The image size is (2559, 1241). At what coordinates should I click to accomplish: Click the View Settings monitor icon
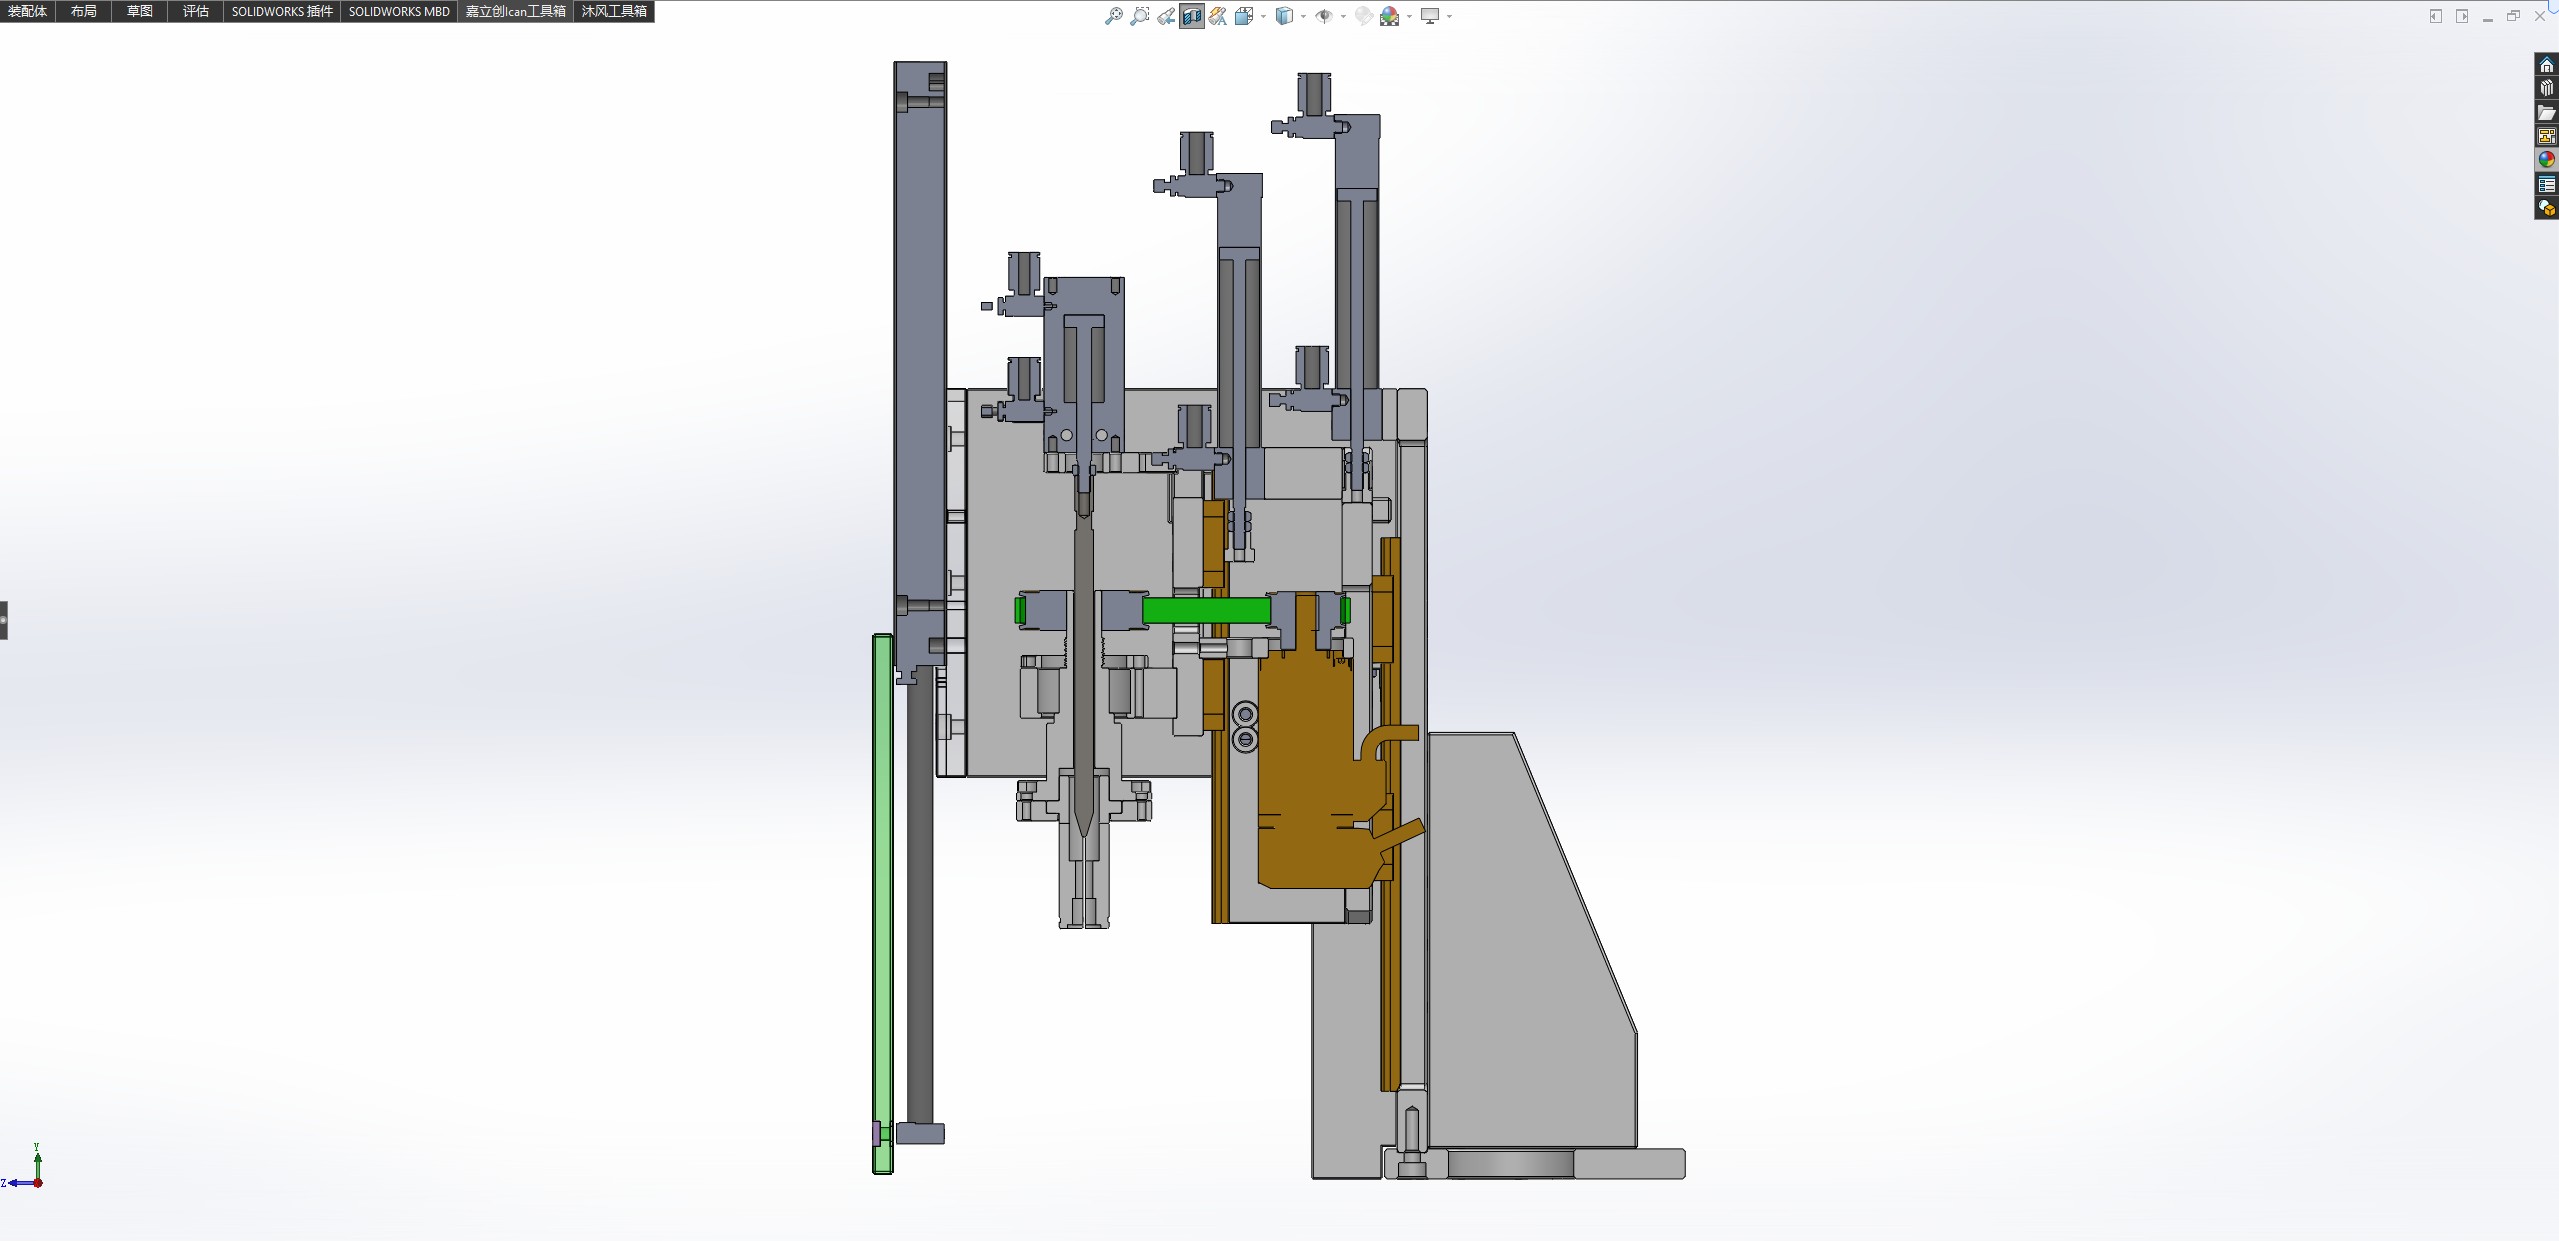point(1430,16)
